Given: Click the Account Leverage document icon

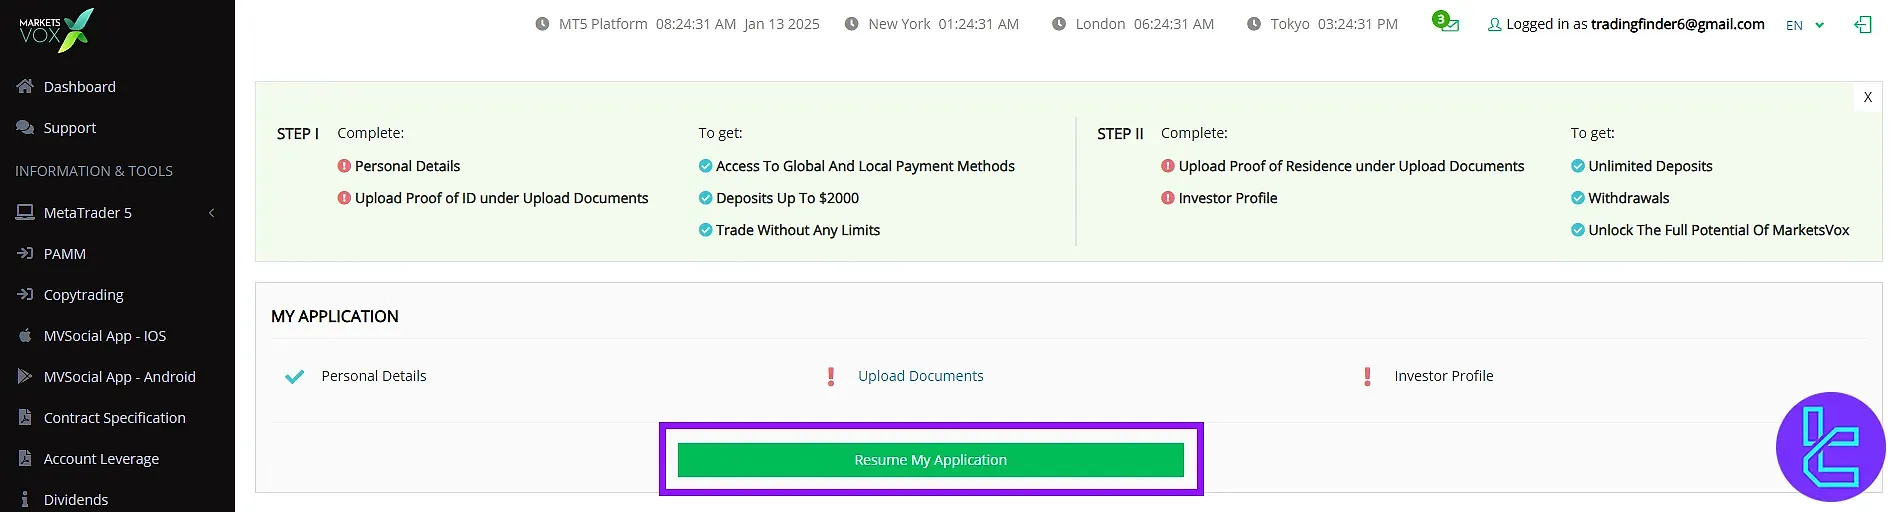Looking at the screenshot, I should (x=25, y=458).
